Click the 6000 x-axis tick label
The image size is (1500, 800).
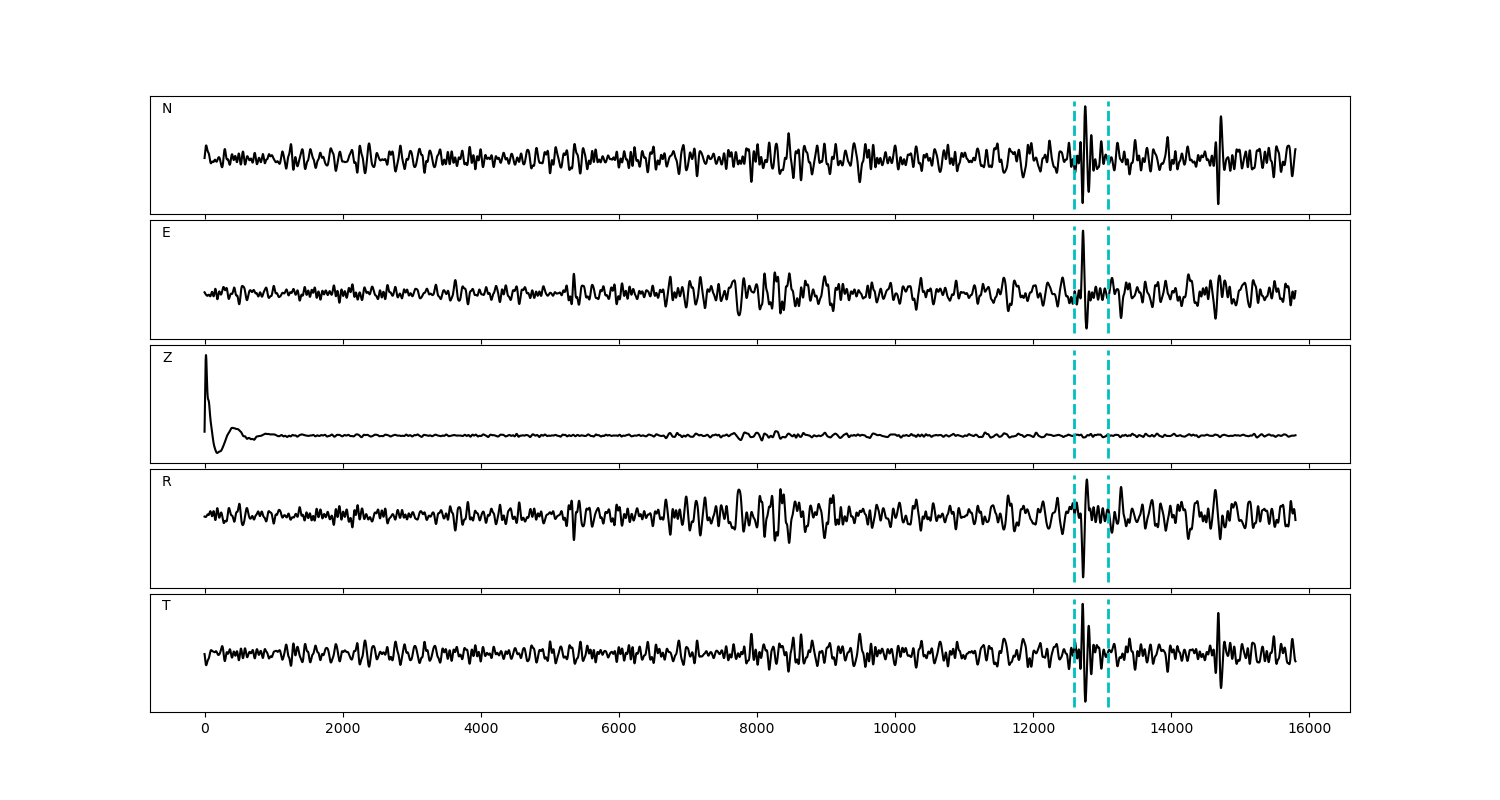[619, 729]
